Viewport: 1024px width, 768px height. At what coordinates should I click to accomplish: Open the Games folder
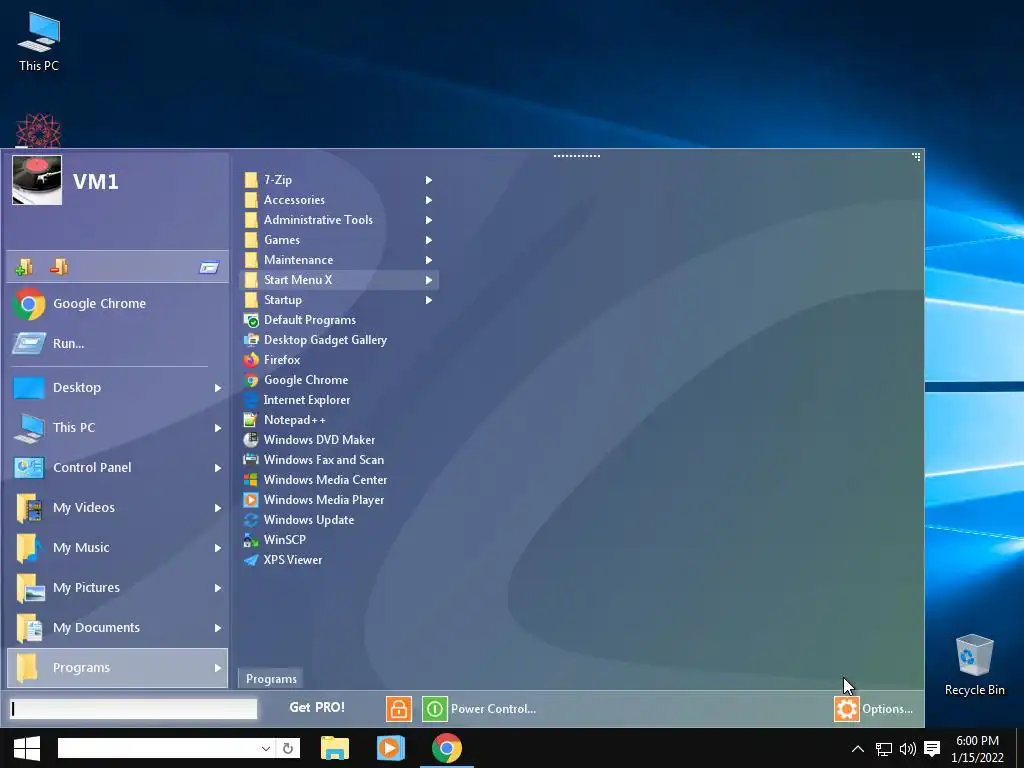pyautogui.click(x=339, y=240)
